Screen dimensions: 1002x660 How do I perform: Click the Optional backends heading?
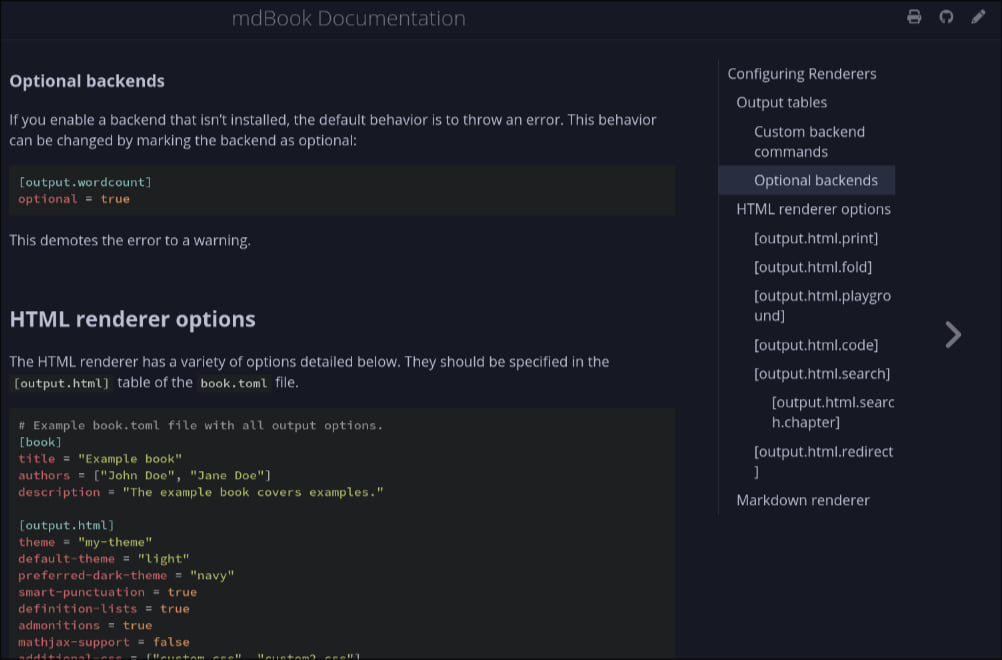pos(87,81)
